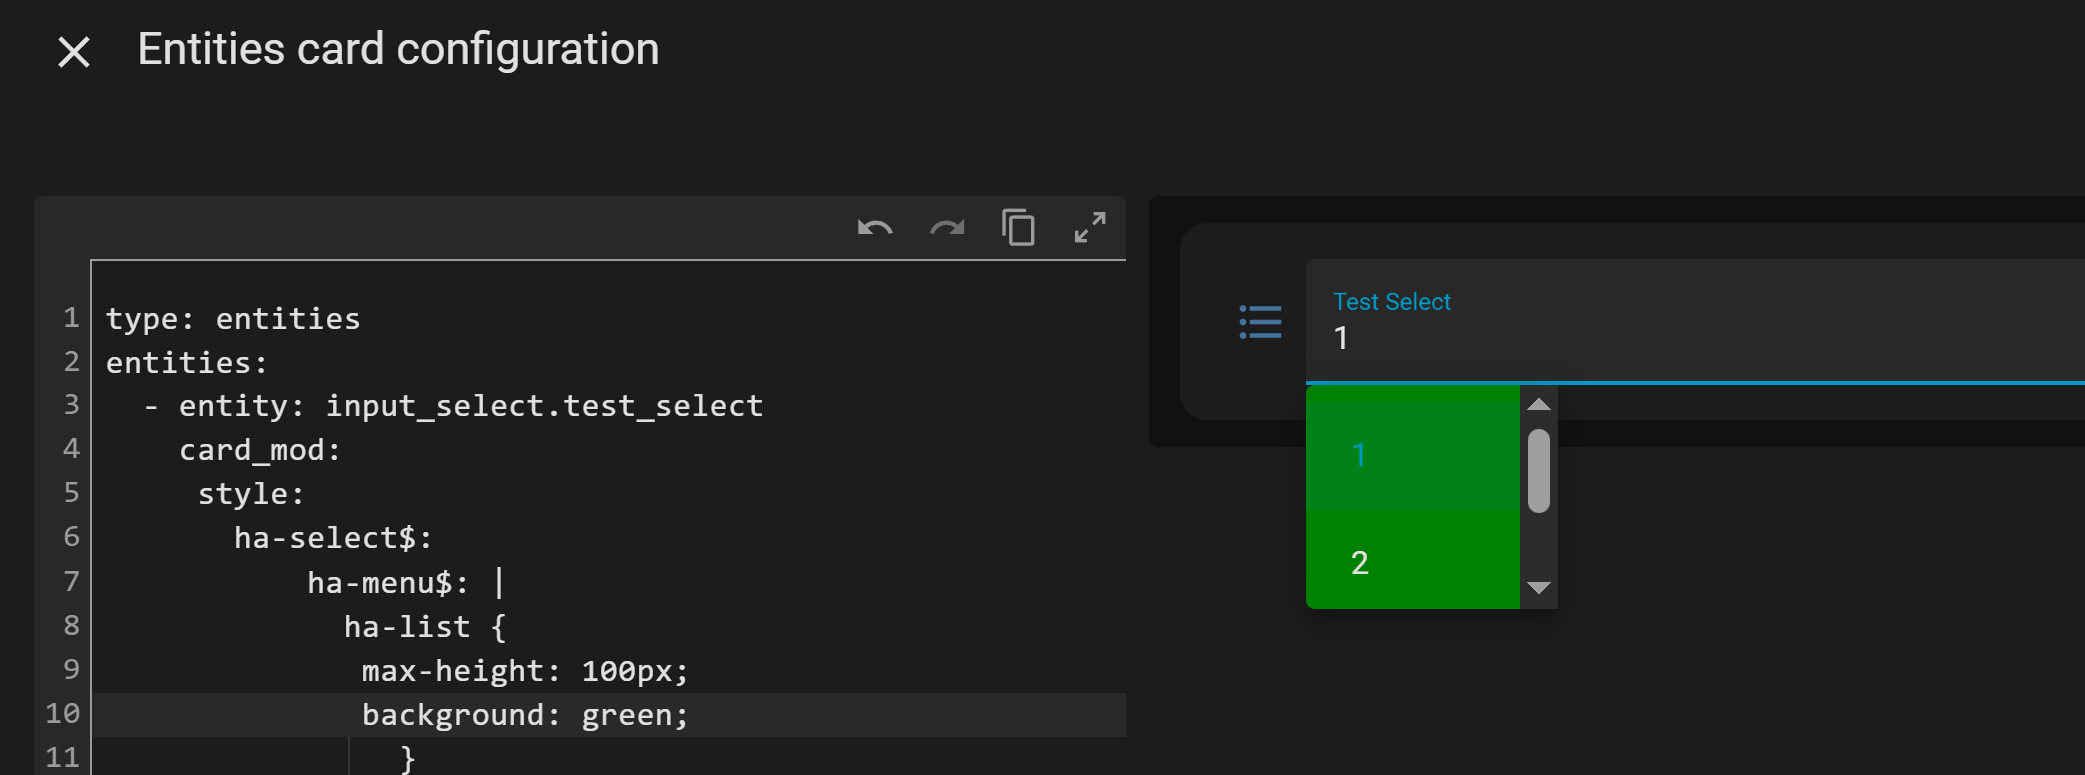Screen dimensions: 2085x775
Task: Copy the YAML code to clipboard
Action: (1018, 228)
